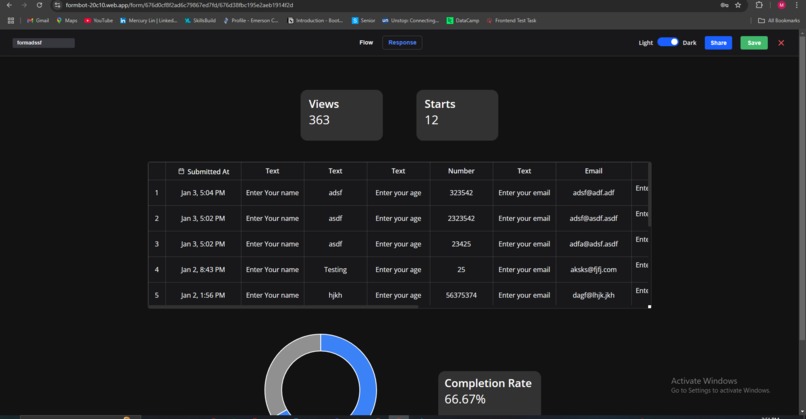Viewport: 806px width, 419px height.
Task: Click the cell reading 23425
Action: coord(461,244)
